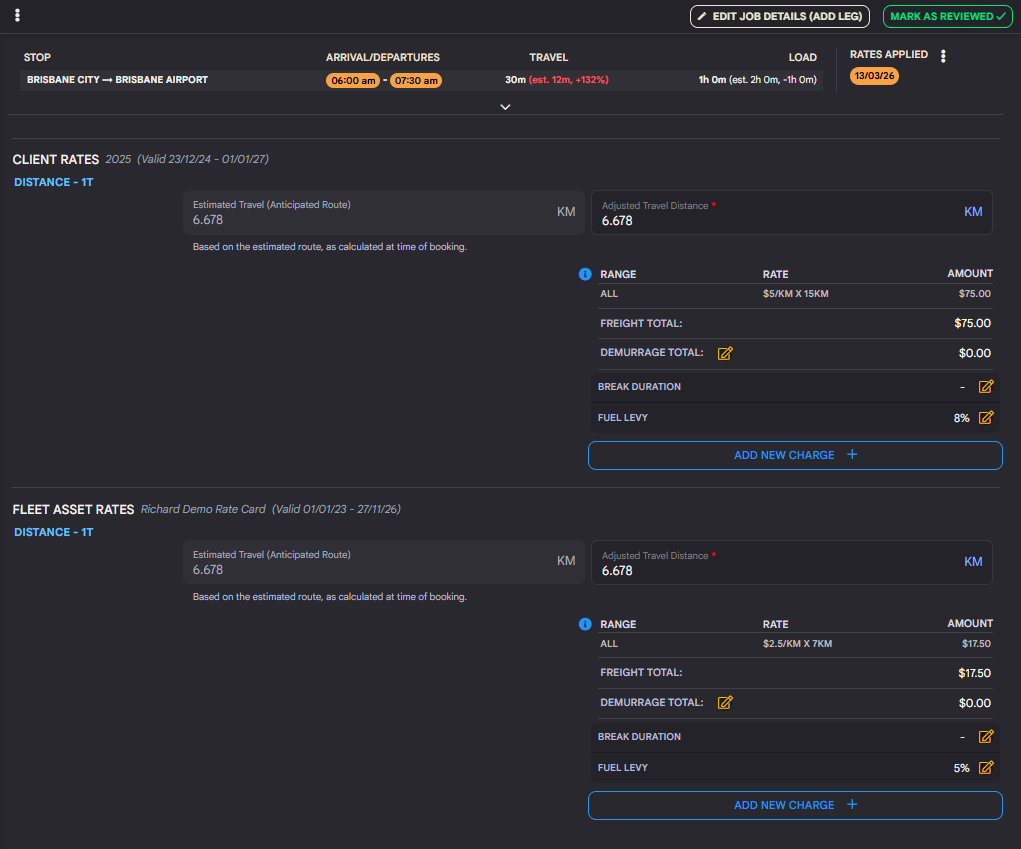1021x849 pixels.
Task: Click Richard Demo Rate Card text
Action: 203,509
